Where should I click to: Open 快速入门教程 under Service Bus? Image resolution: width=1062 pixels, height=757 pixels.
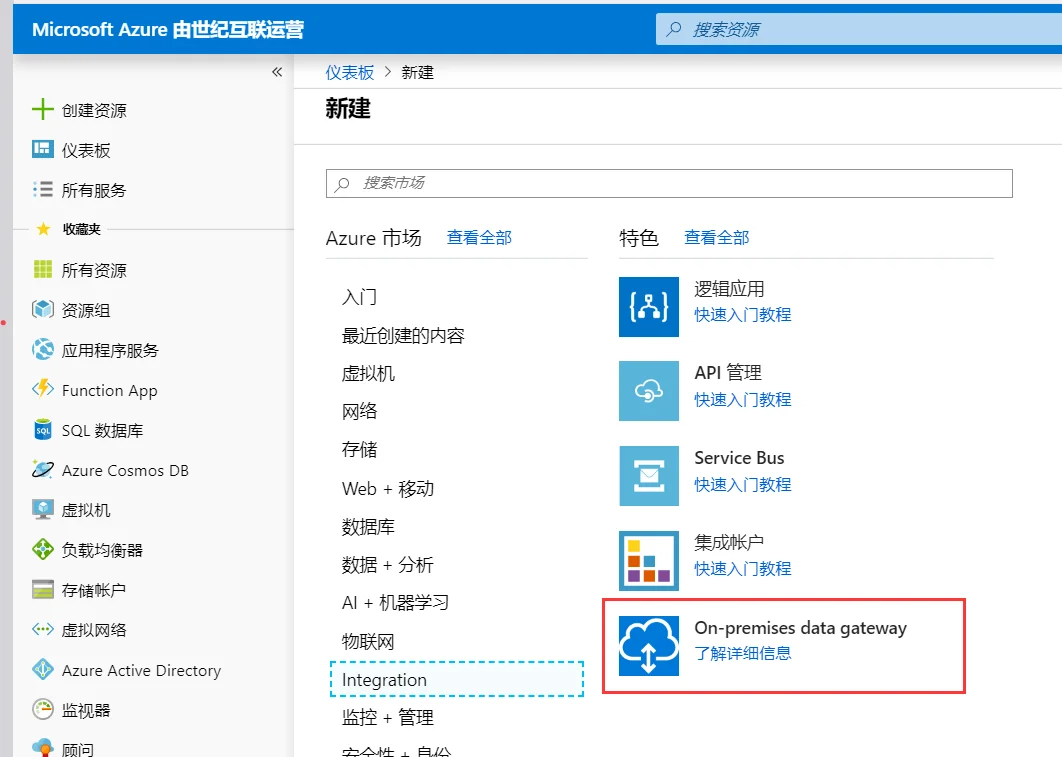click(743, 485)
